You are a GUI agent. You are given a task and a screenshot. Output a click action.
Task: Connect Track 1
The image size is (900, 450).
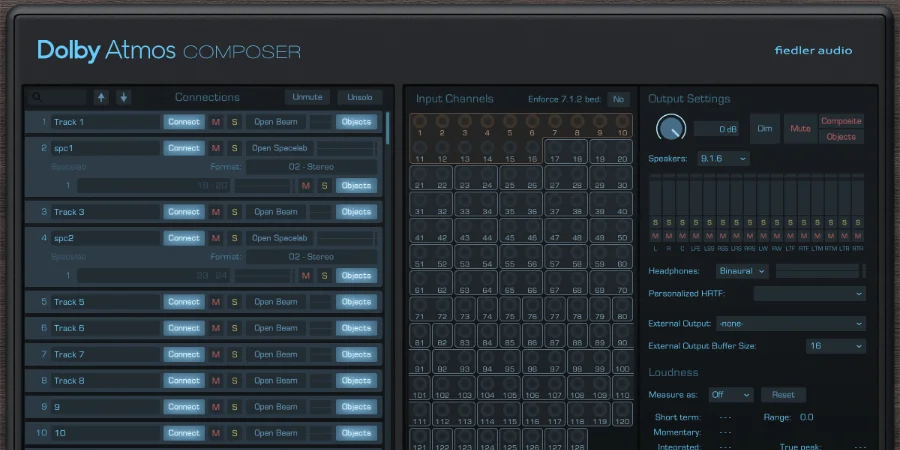coord(184,122)
